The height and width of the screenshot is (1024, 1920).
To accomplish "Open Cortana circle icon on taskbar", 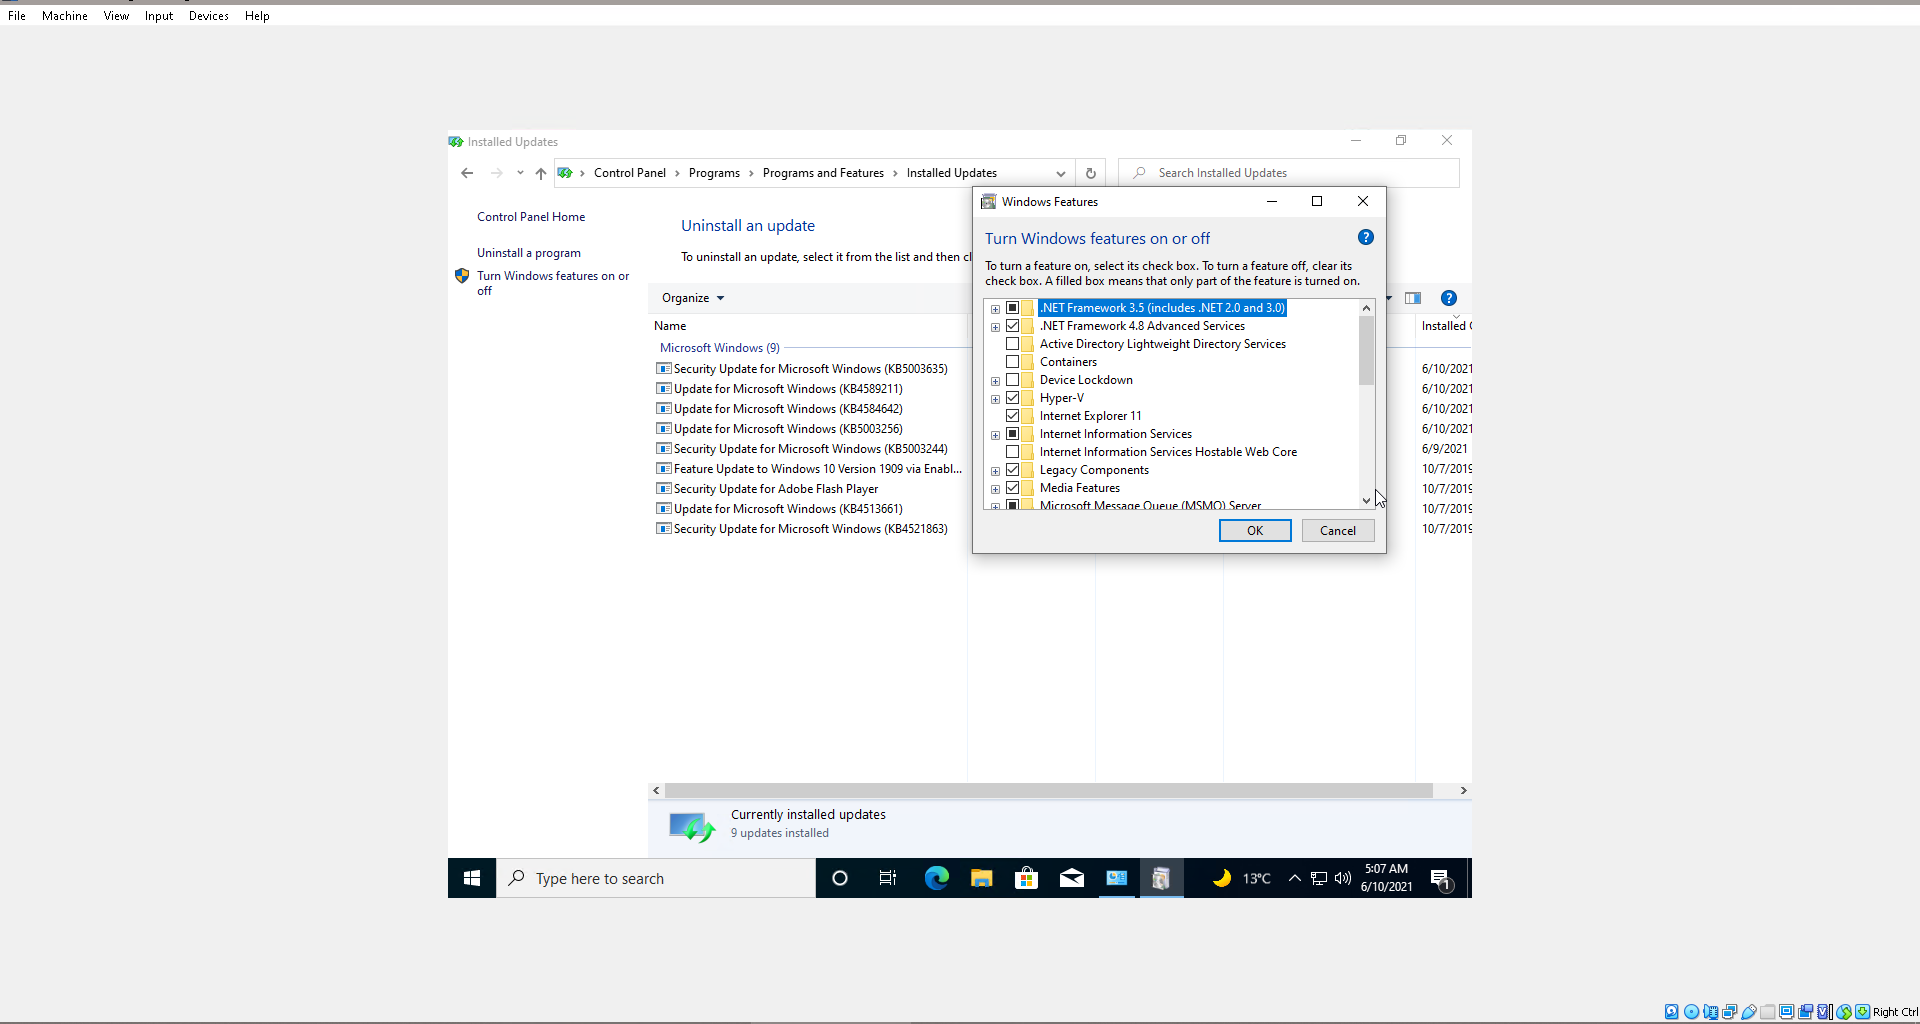I will pyautogui.click(x=840, y=878).
